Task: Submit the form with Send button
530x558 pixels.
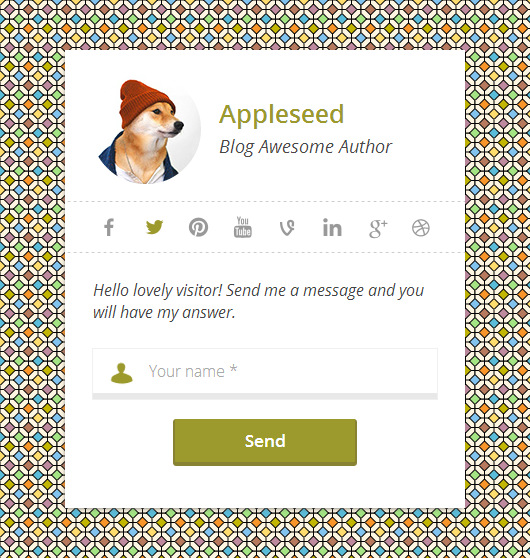Action: click(x=265, y=442)
